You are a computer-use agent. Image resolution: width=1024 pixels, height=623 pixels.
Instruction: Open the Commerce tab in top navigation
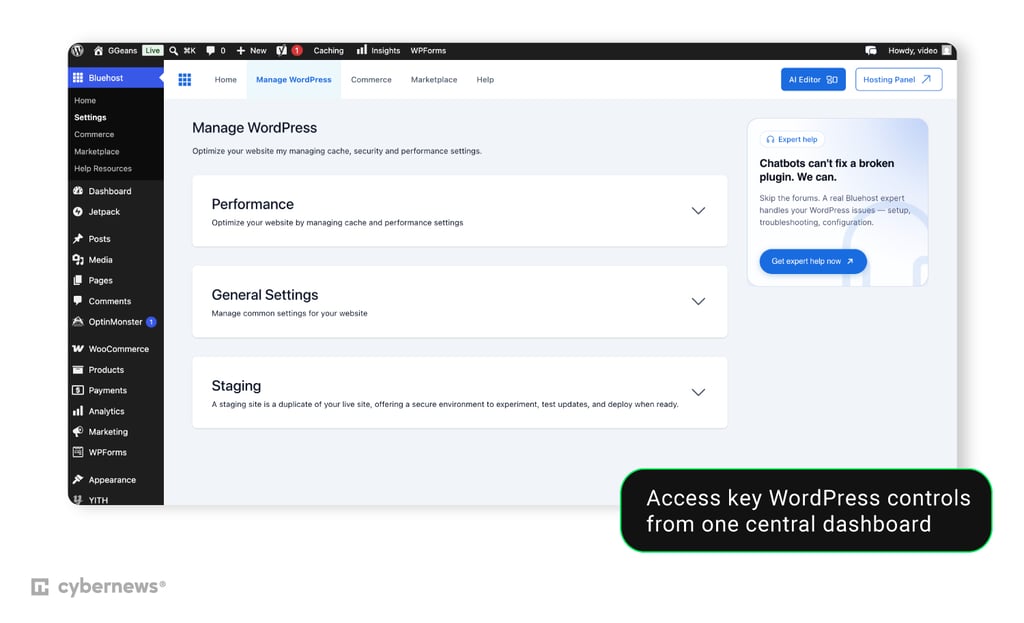(371, 80)
